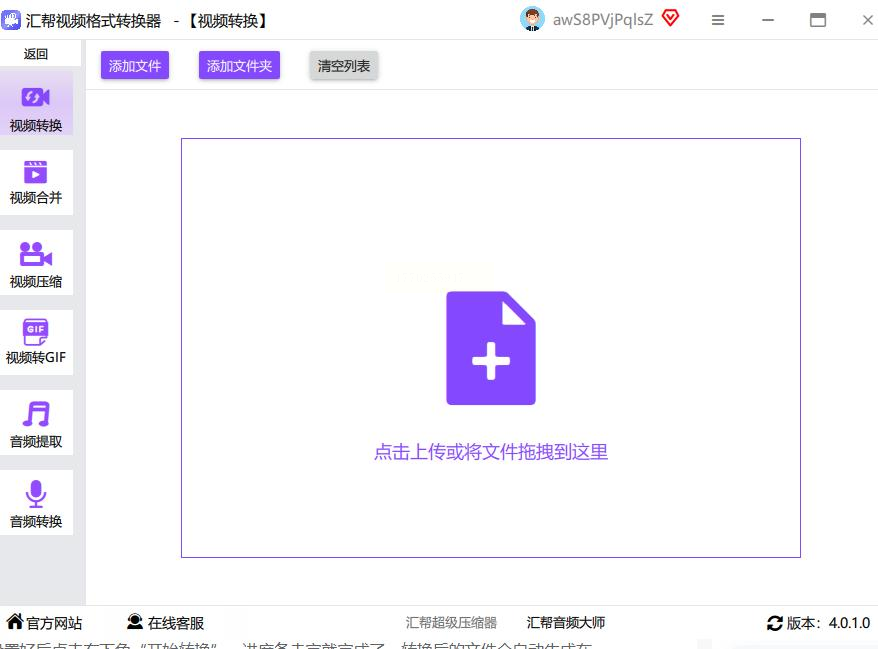Open the hamburger menu in title bar
Viewport: 878px width, 649px height.
pyautogui.click(x=718, y=20)
